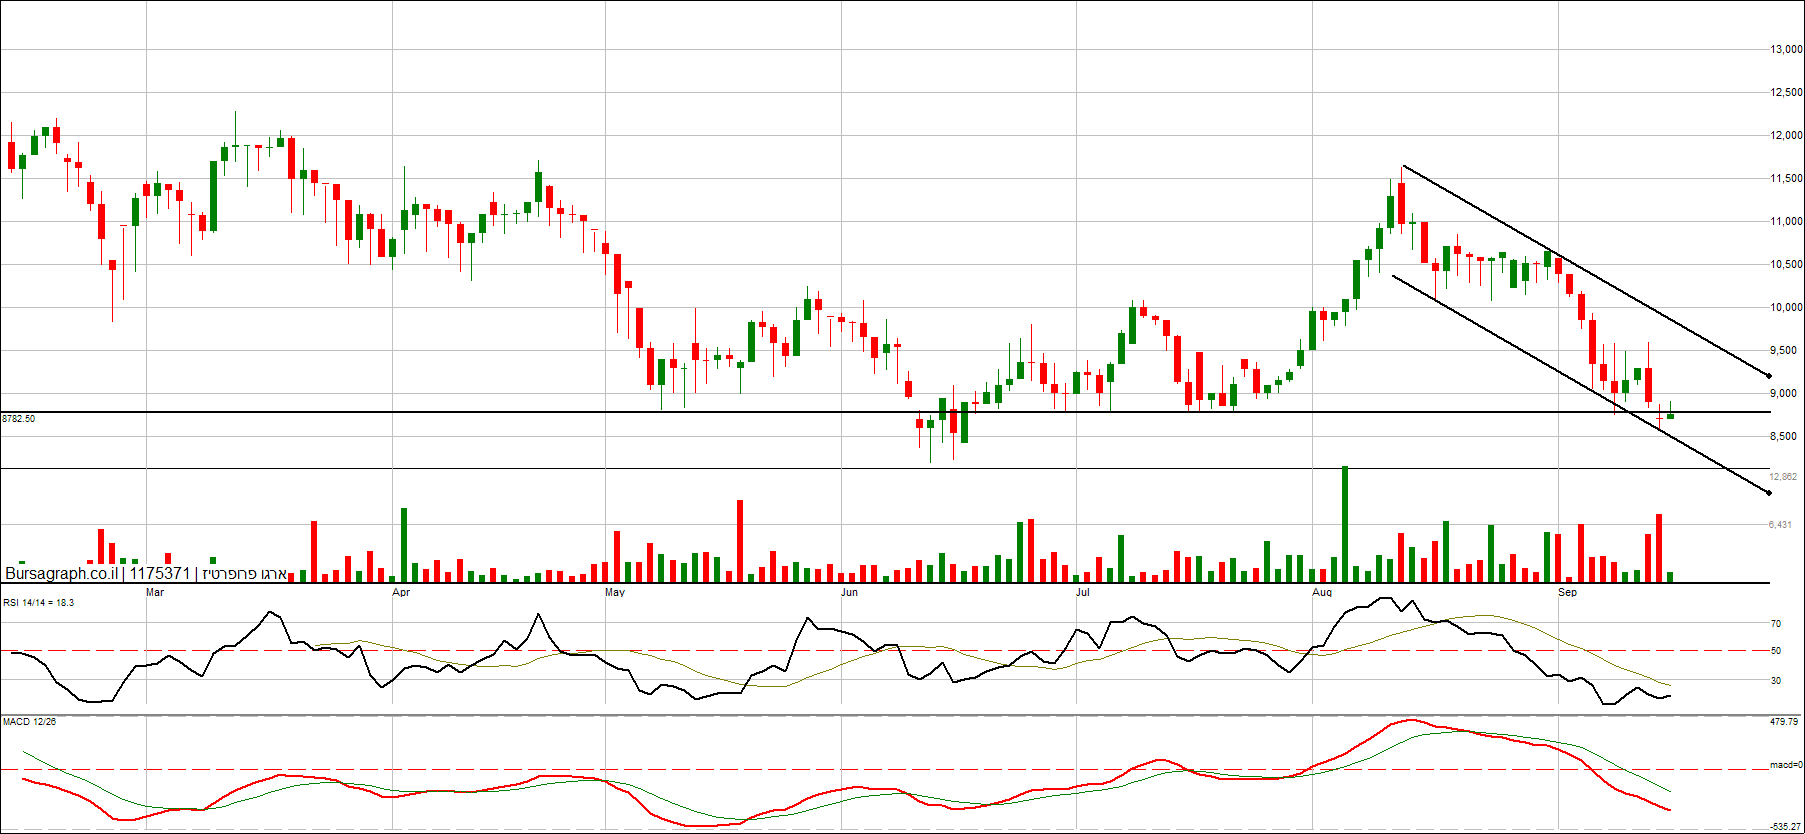Click the 479.79 MACD scale value
The height and width of the screenshot is (834, 1805).
1784,721
